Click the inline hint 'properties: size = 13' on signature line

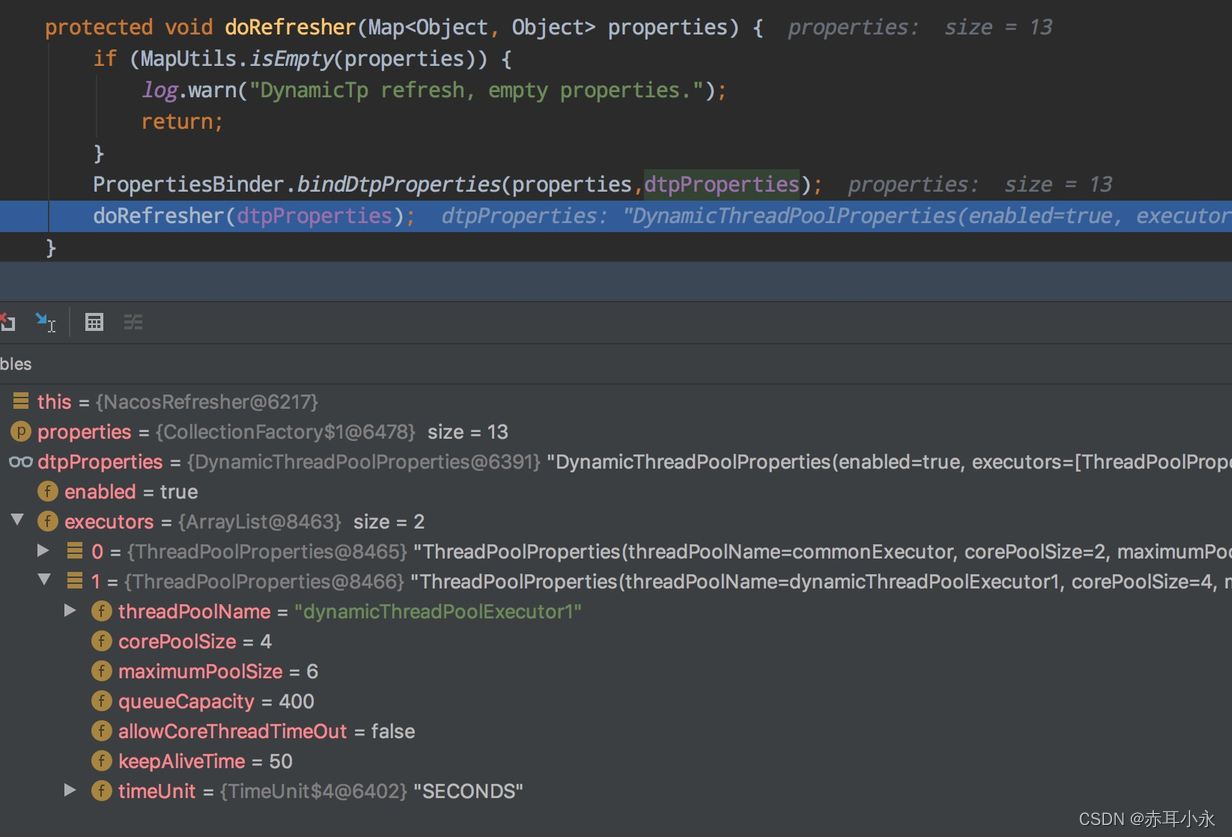pyautogui.click(x=920, y=27)
